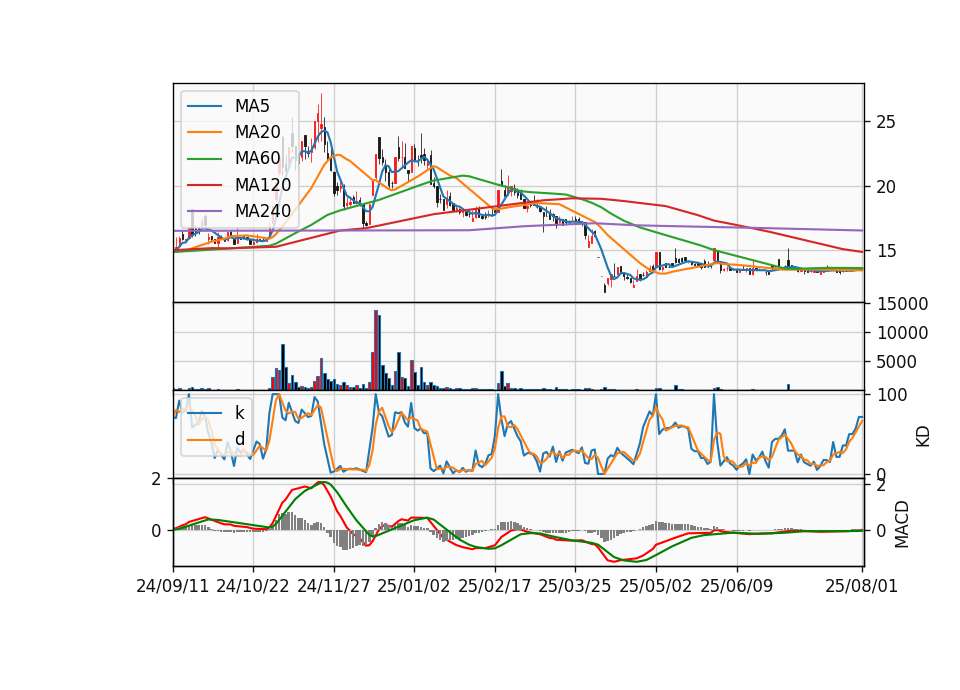Click the price axis value 25
The image size is (960, 690).
coord(886,122)
